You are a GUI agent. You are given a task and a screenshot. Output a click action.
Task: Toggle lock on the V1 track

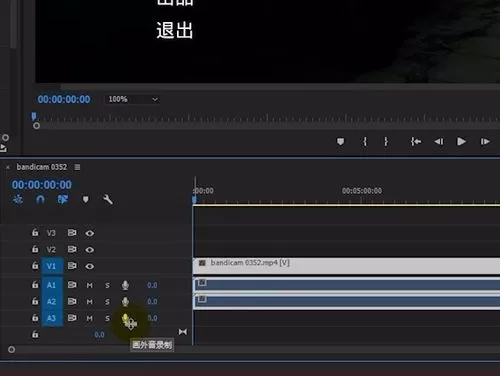point(35,266)
